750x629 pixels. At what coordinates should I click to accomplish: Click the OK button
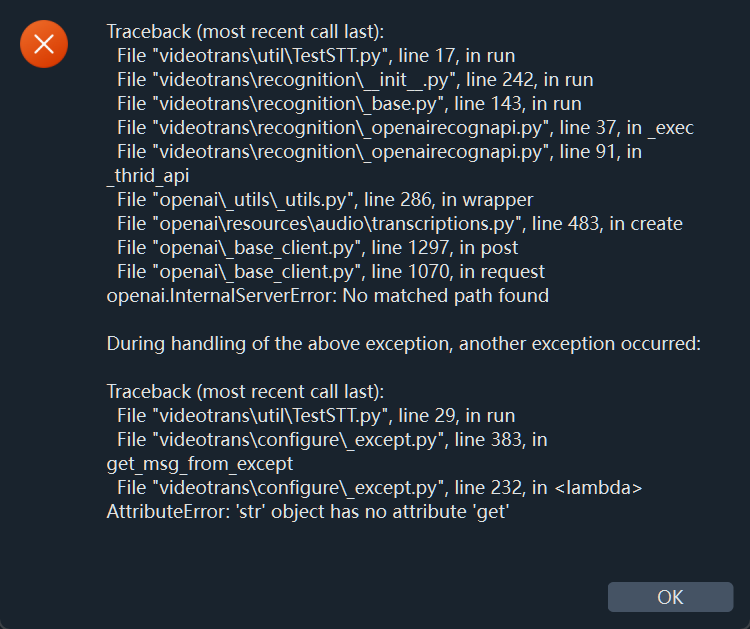point(670,597)
